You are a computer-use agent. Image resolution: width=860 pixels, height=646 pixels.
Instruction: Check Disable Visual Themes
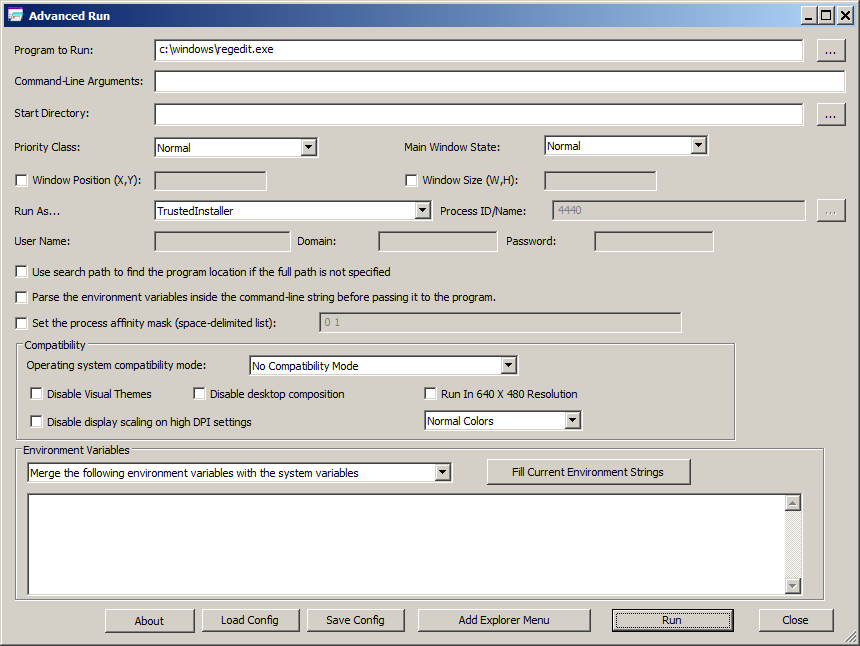[36, 394]
